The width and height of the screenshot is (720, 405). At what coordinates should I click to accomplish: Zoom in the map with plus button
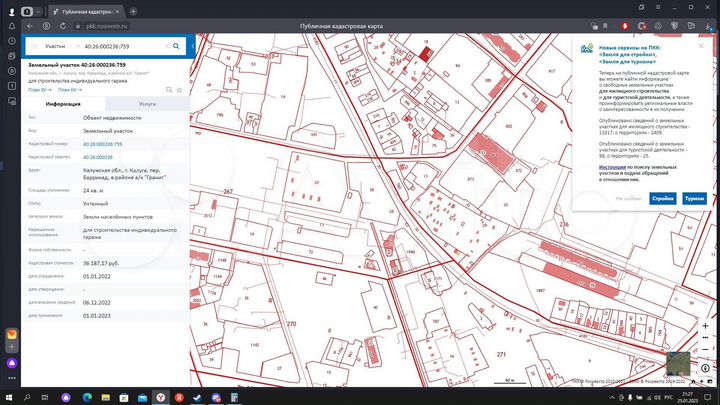pyautogui.click(x=705, y=326)
